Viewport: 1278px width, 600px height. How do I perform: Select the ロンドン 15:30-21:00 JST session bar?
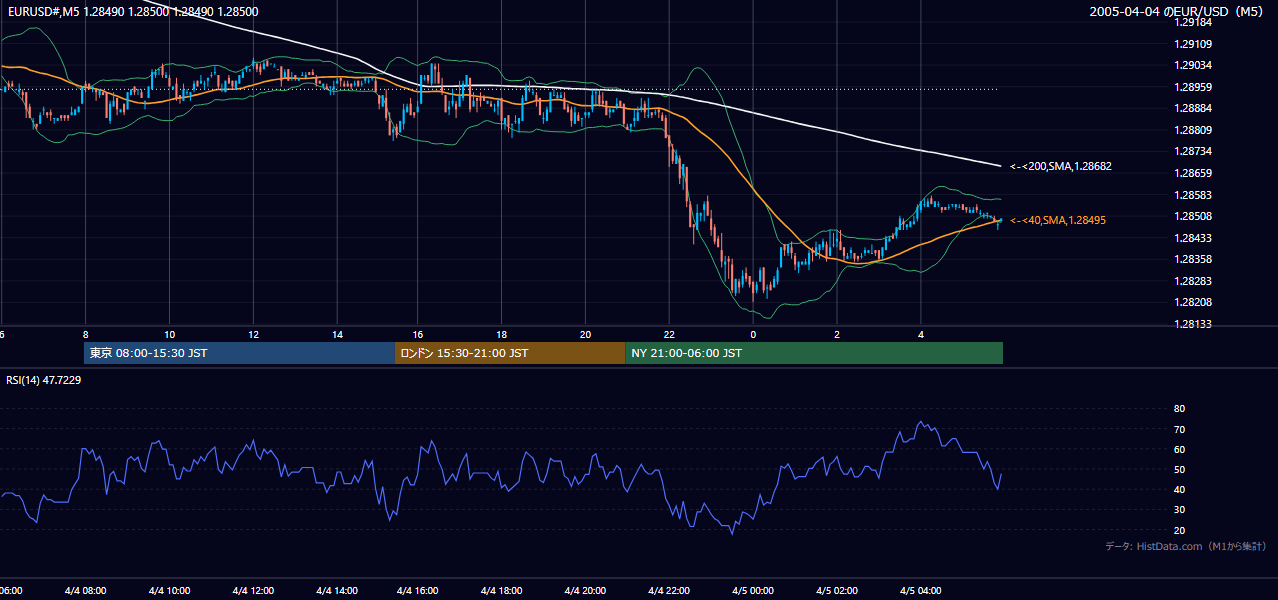coord(510,353)
